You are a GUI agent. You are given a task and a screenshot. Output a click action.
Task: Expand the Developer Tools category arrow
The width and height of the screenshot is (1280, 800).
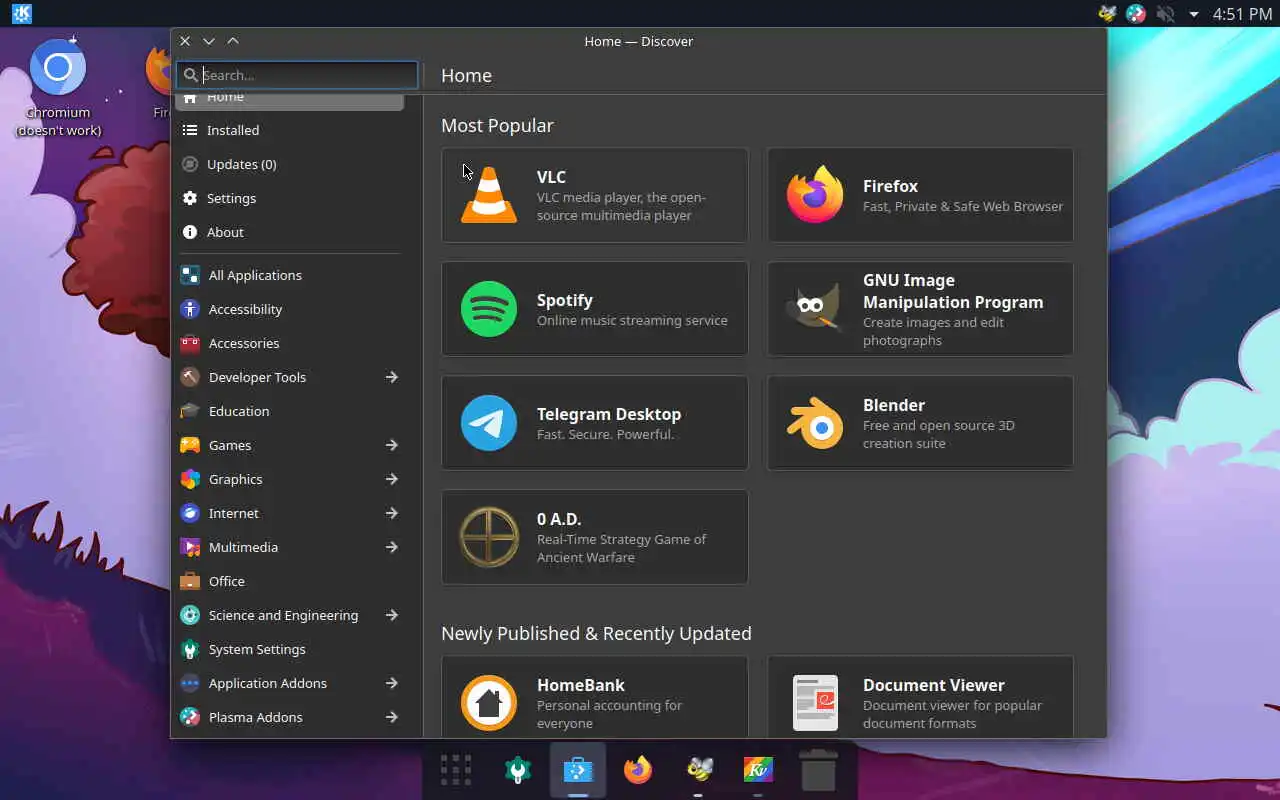392,377
